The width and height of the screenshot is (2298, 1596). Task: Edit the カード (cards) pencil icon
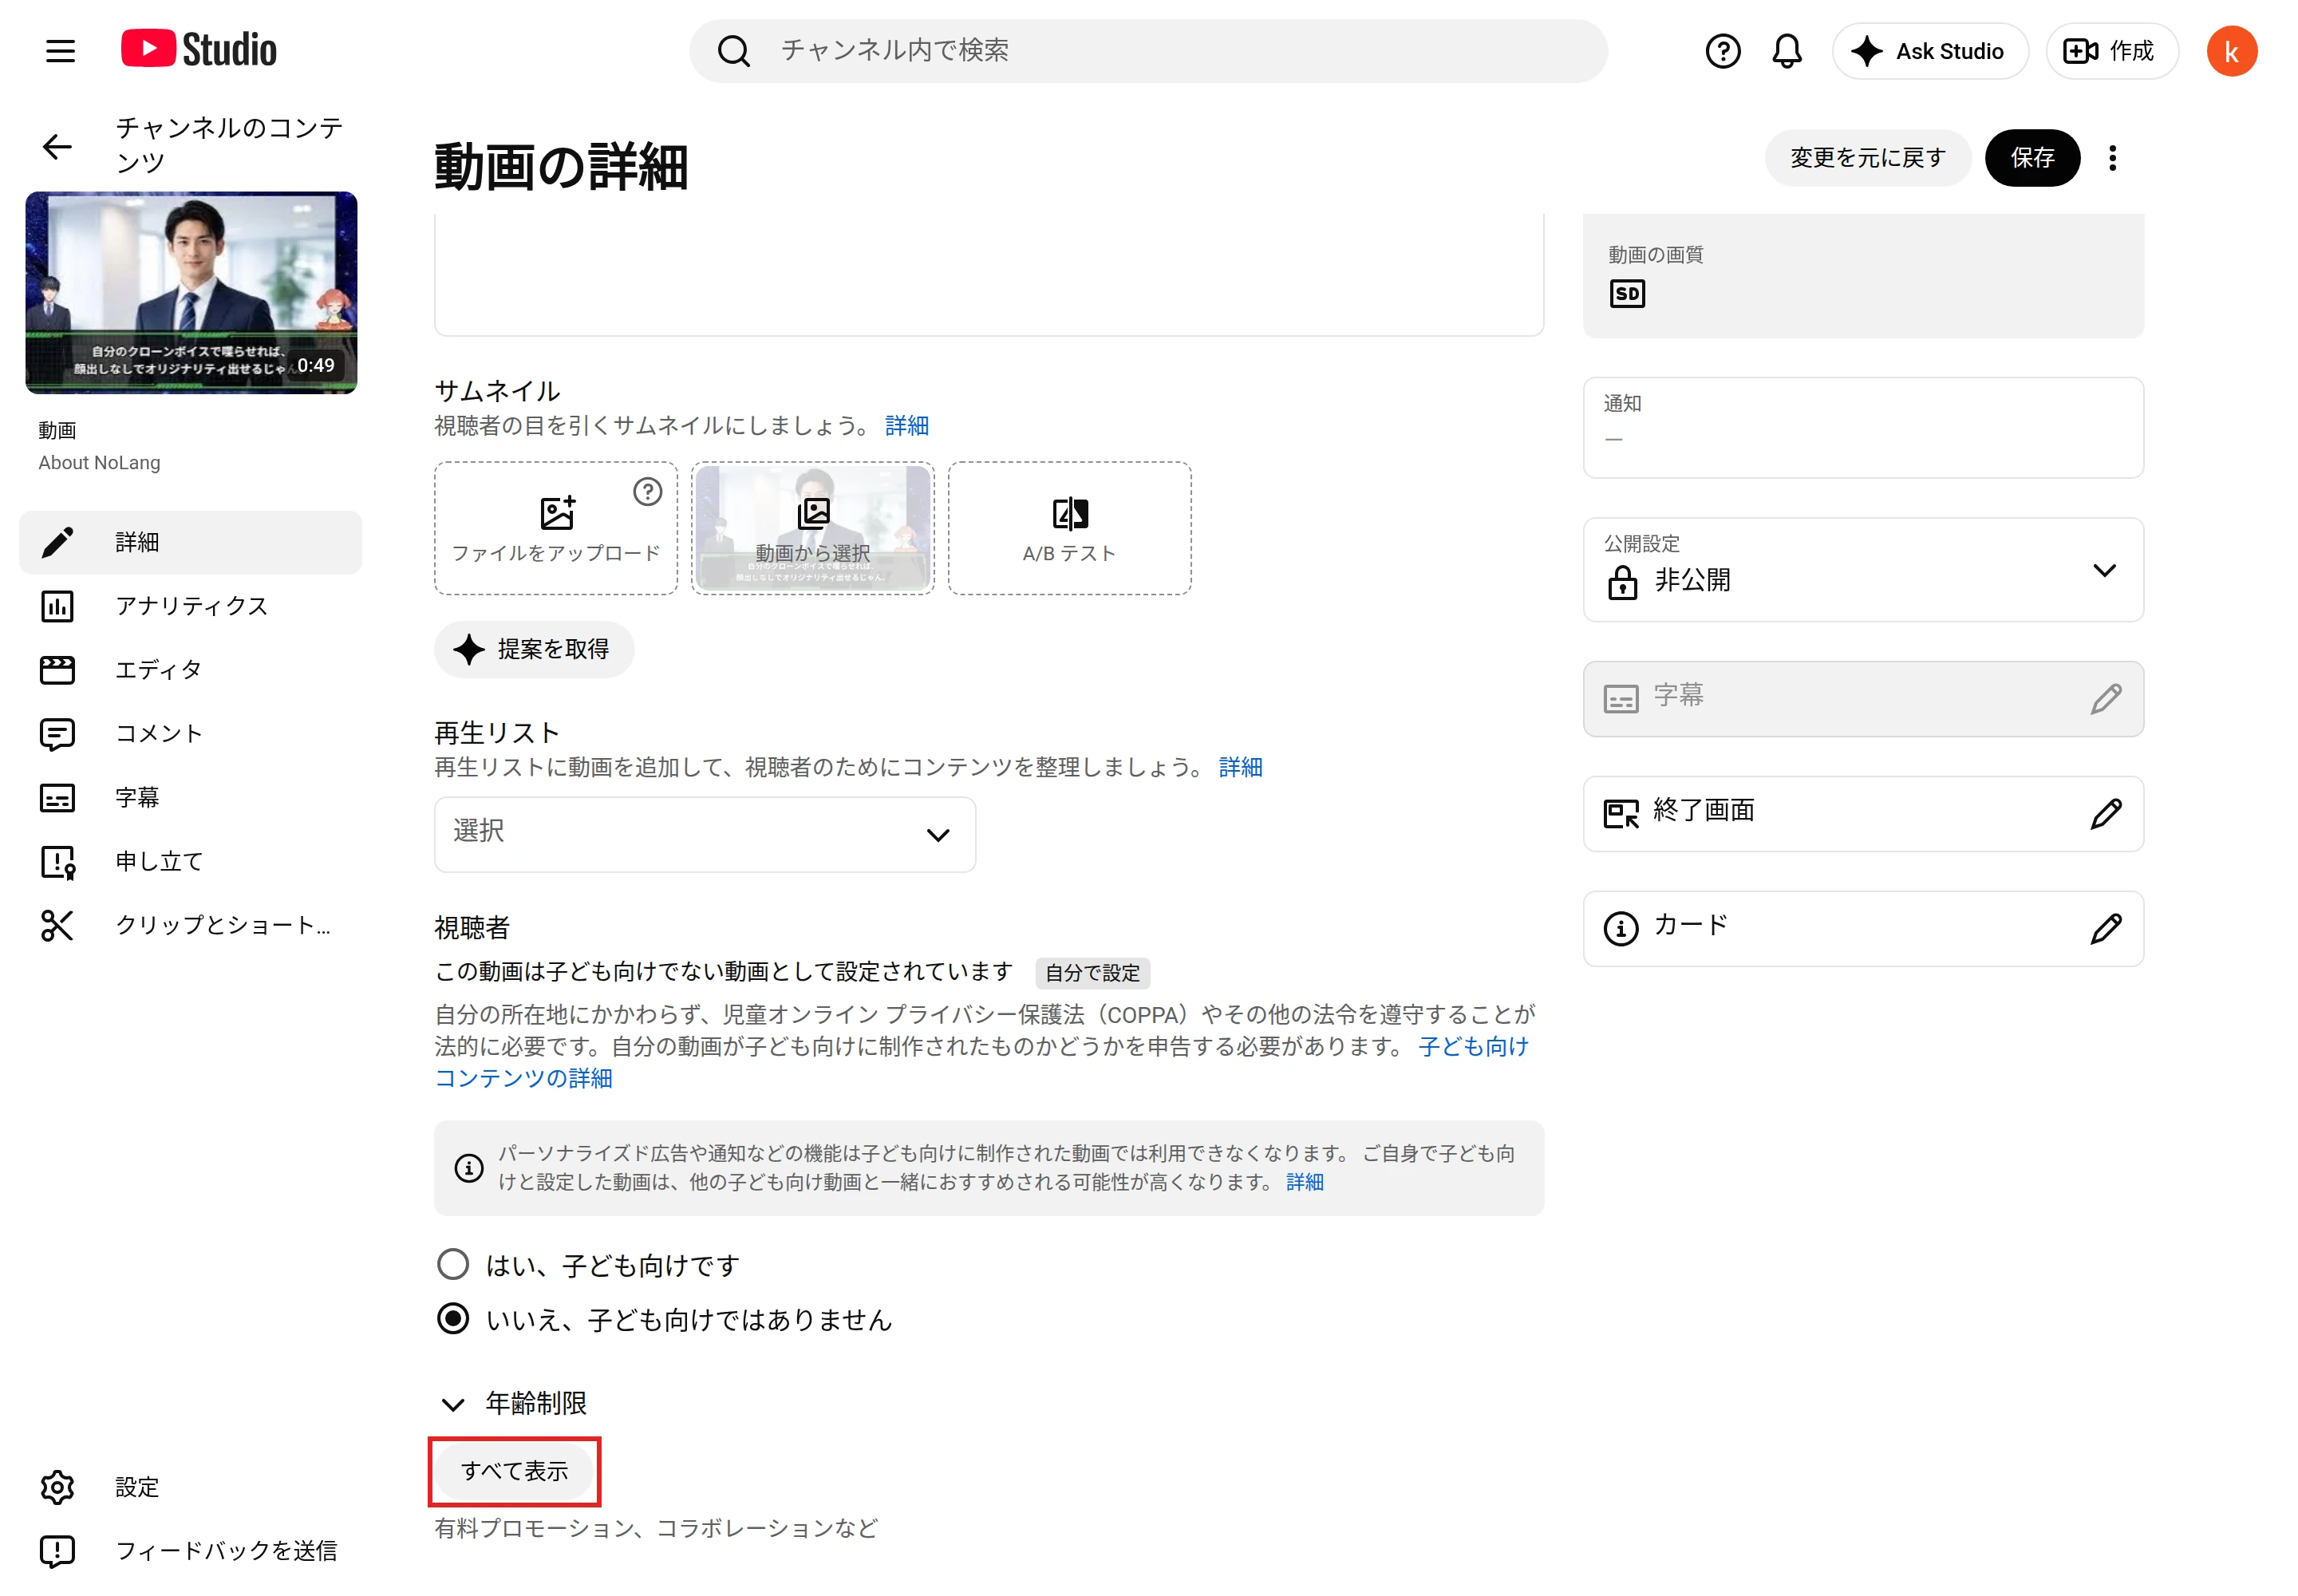2105,928
